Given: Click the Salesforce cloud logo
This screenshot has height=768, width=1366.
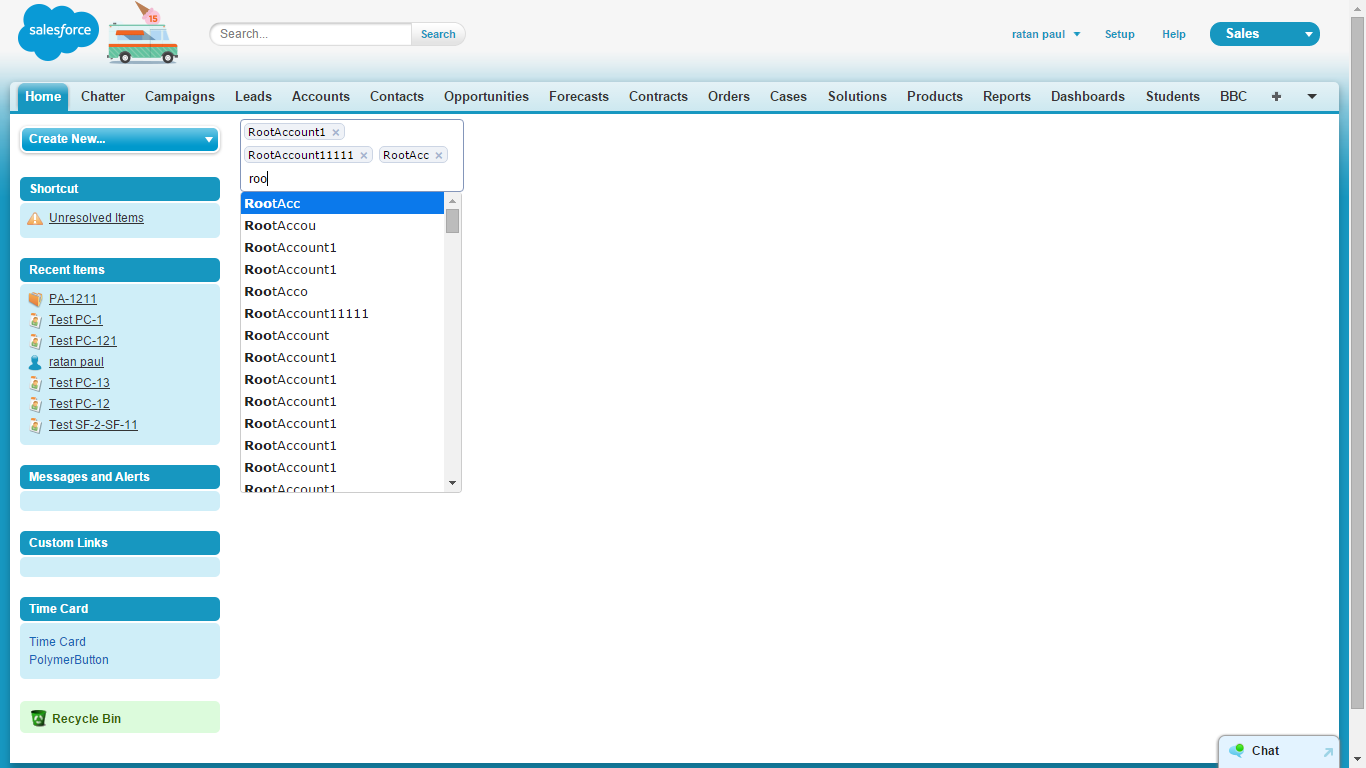Looking at the screenshot, I should 57,32.
